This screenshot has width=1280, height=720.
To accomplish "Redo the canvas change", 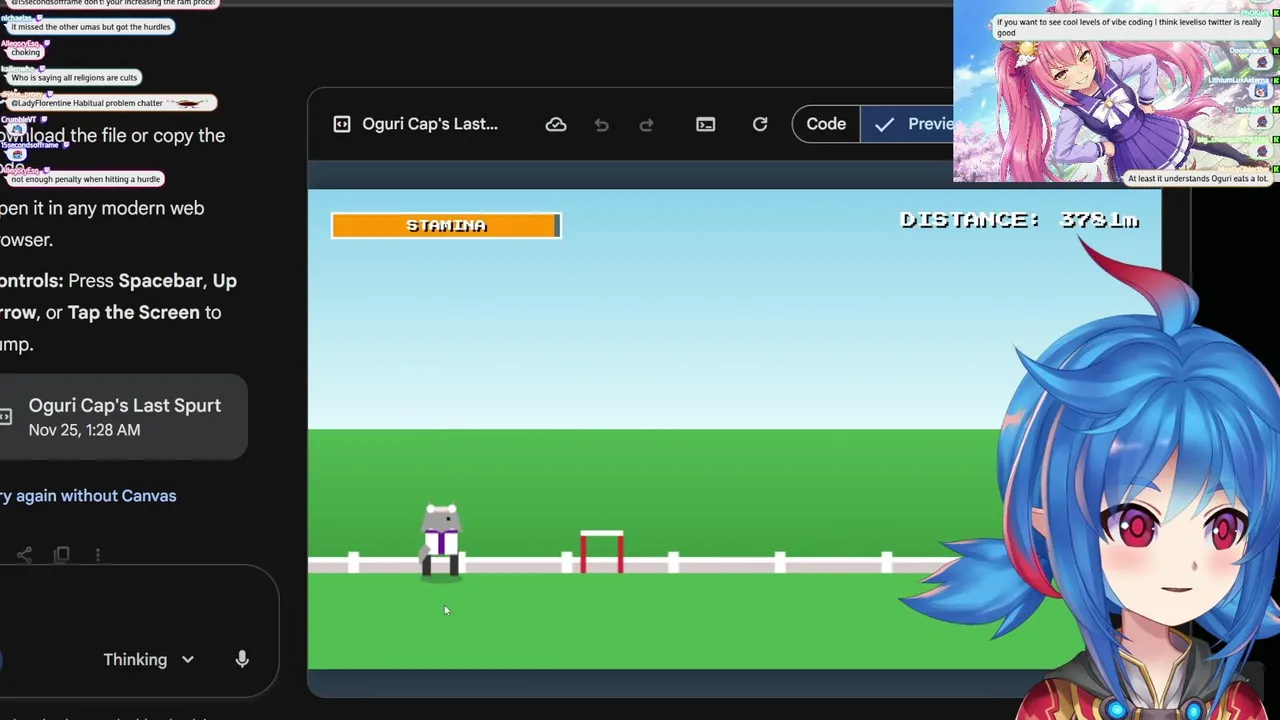I will (646, 124).
